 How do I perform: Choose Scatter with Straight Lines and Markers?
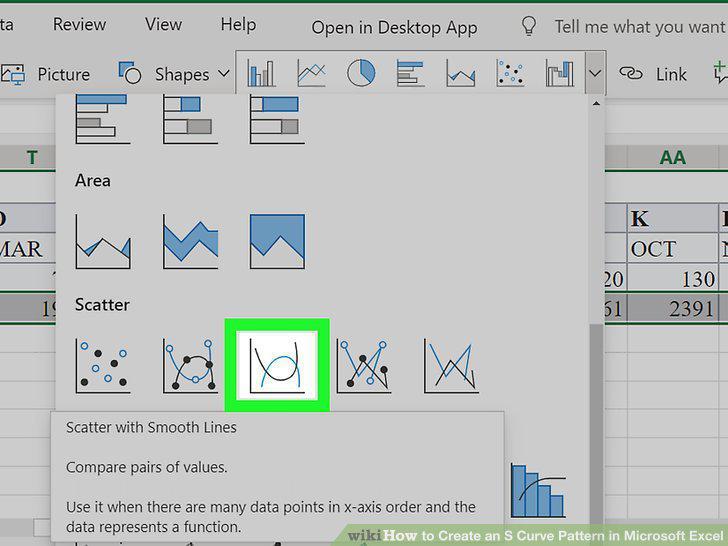click(x=364, y=366)
